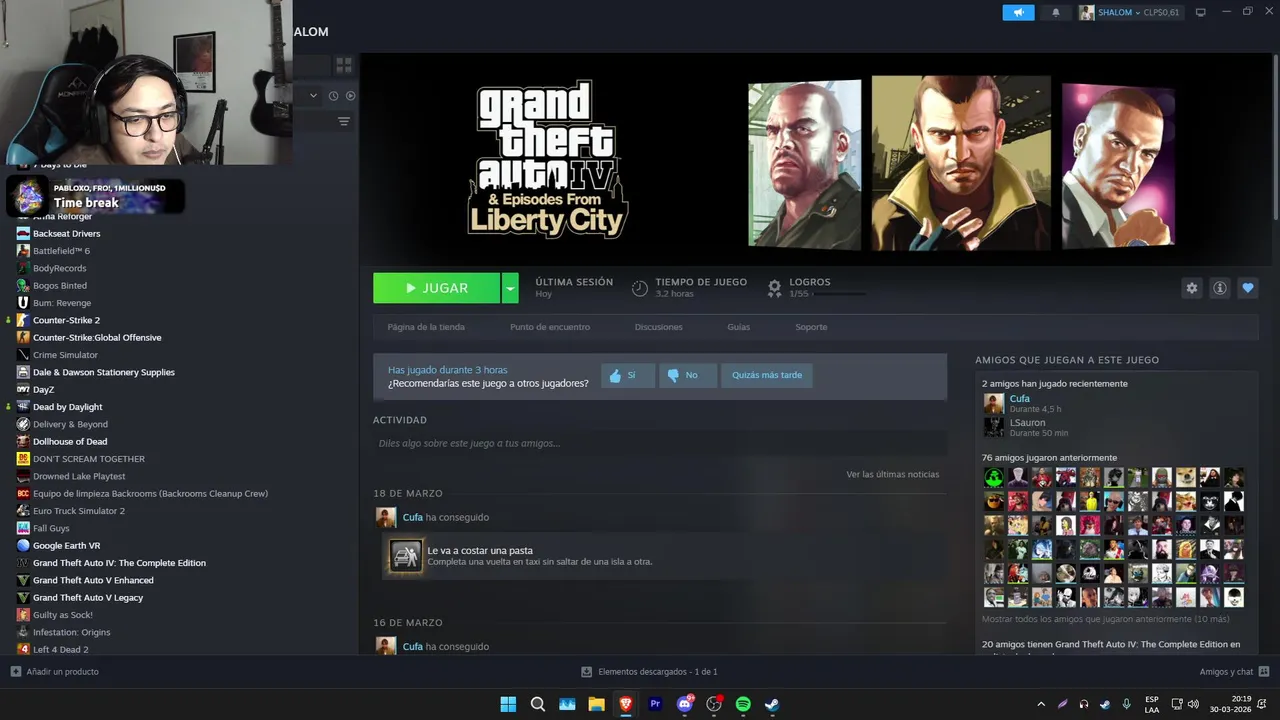Go to the Discusiones tab
Viewport: 1280px width, 720px height.
(658, 327)
